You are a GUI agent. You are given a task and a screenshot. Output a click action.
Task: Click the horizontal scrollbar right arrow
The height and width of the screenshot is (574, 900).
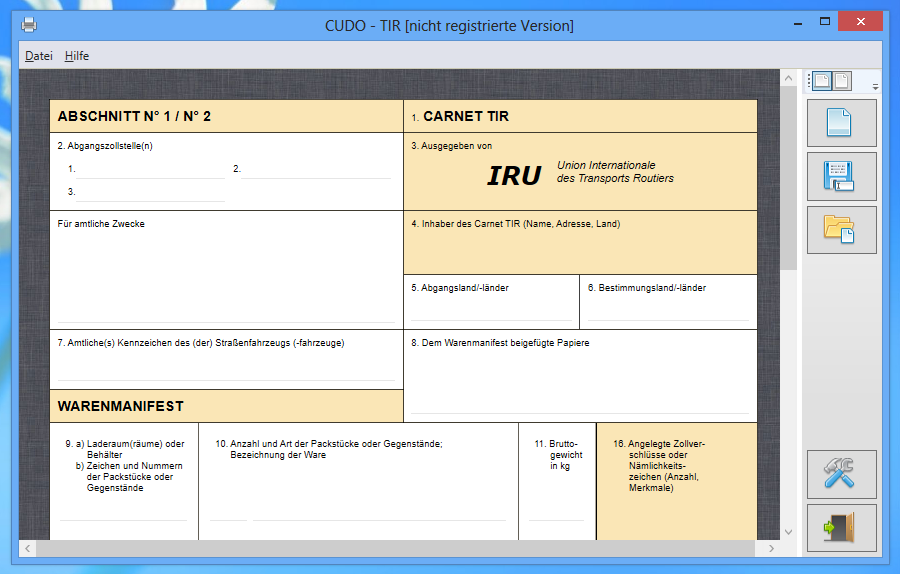coord(771,548)
